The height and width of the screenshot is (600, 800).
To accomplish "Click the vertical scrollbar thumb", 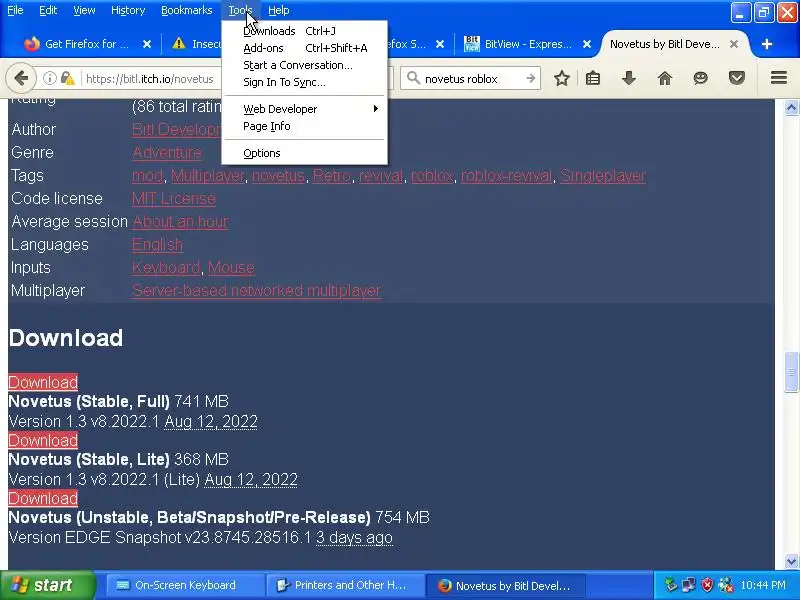I will pos(791,372).
